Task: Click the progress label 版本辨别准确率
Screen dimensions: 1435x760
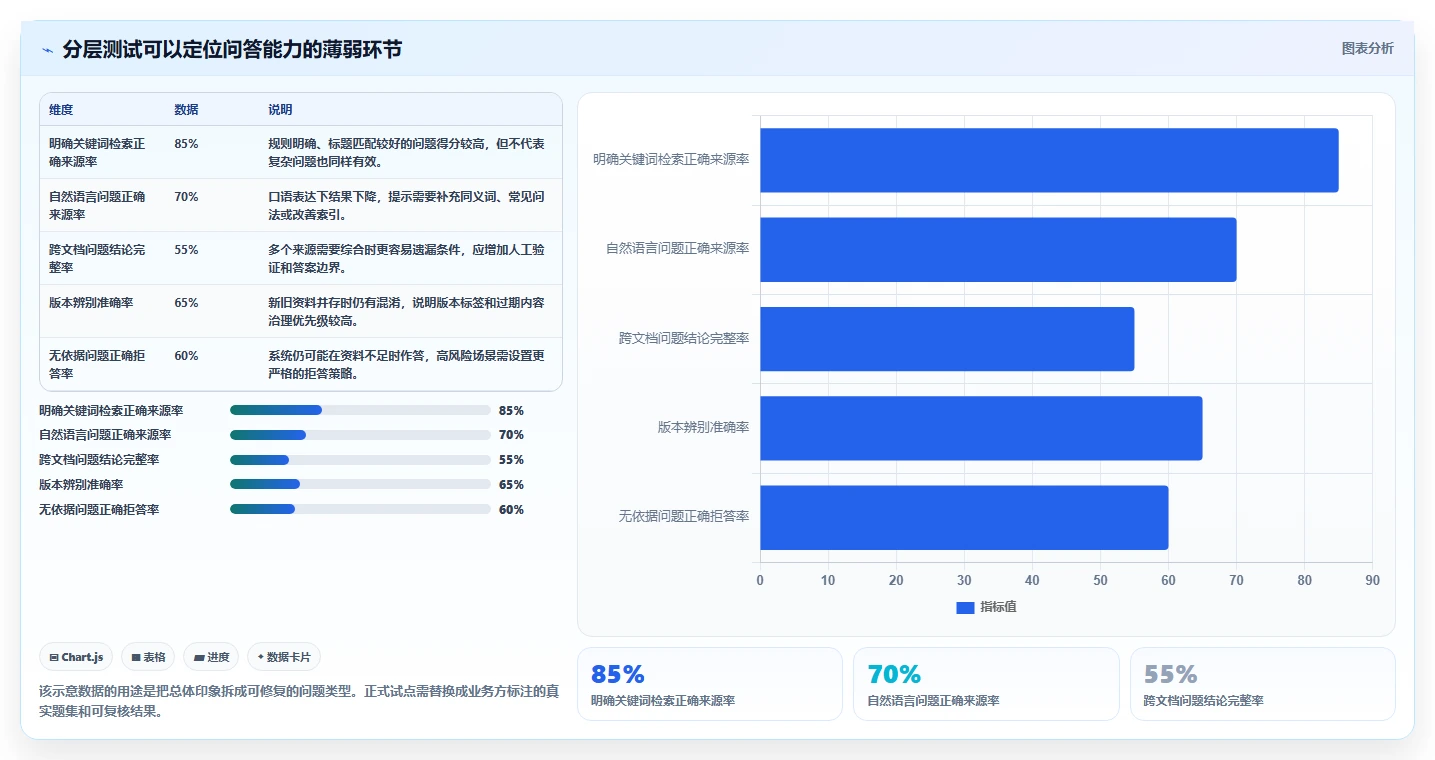Action: [81, 485]
